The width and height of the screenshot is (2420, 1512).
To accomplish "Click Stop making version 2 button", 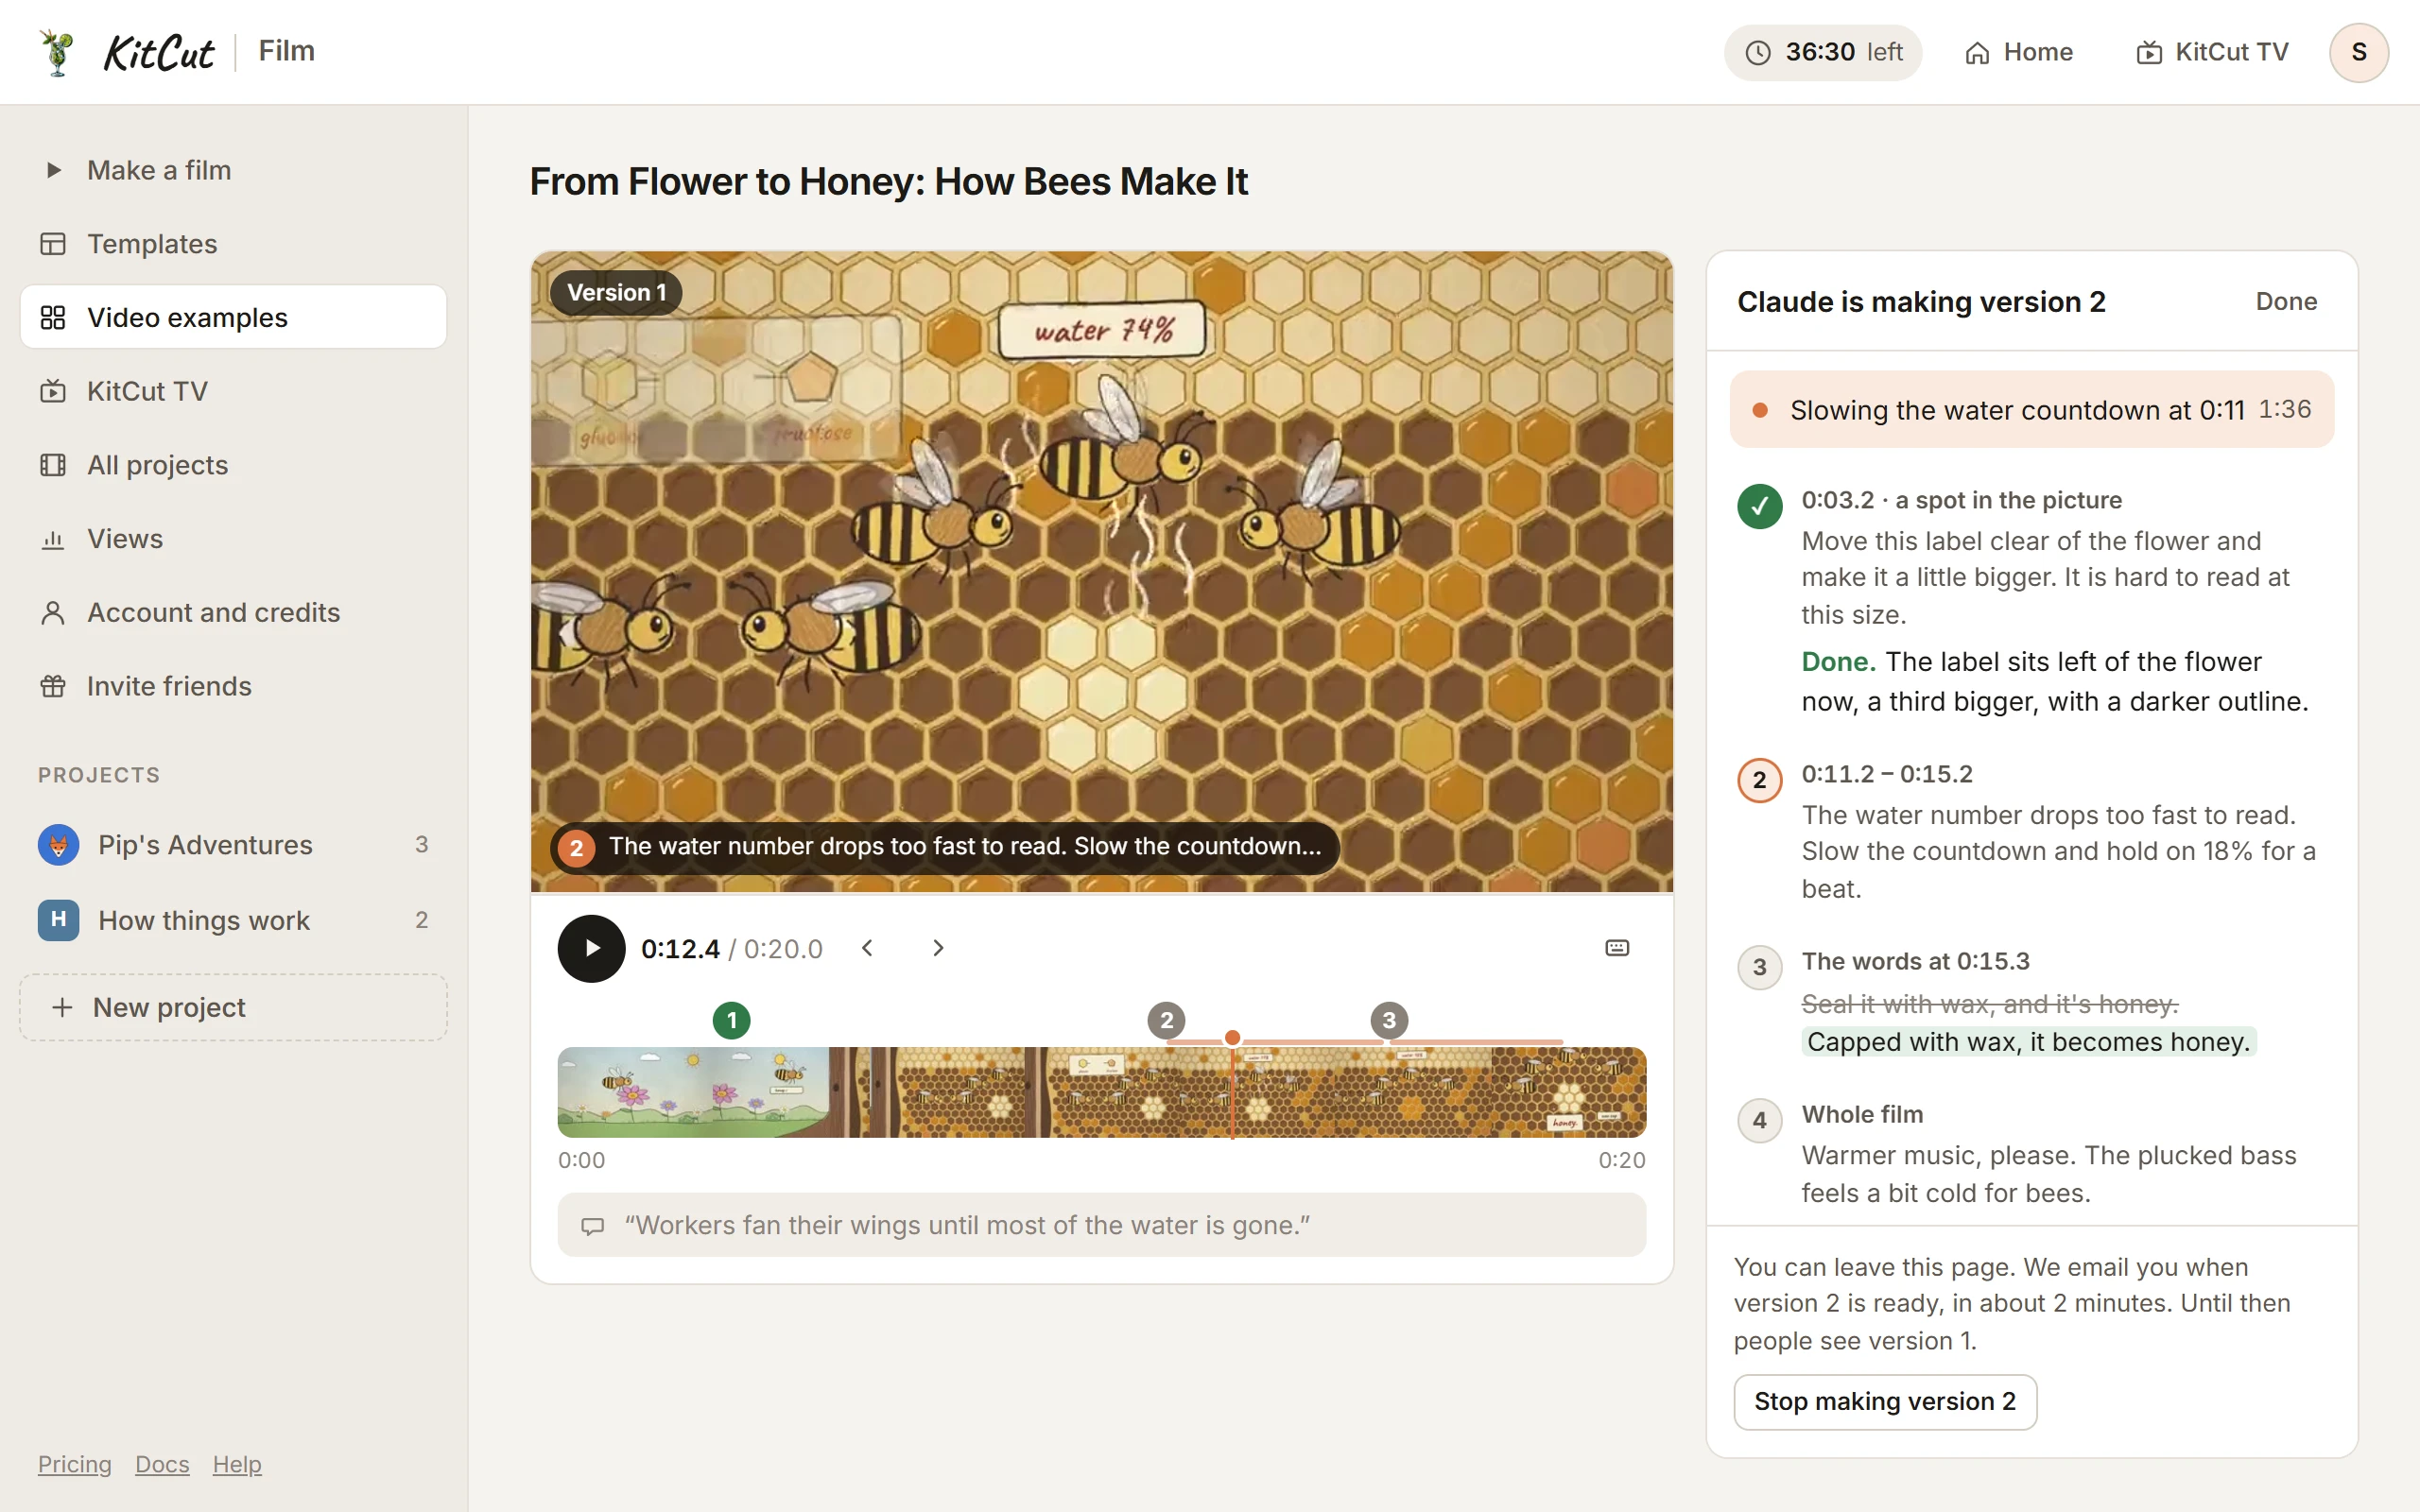I will [1884, 1401].
